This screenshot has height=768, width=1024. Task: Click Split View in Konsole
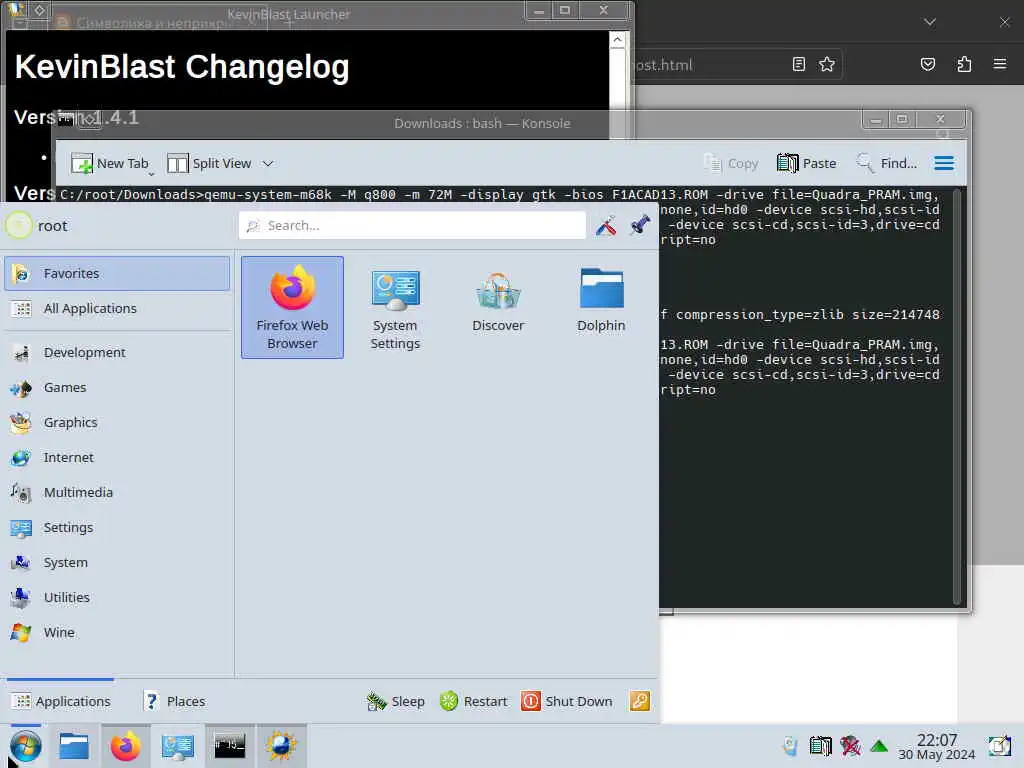click(x=210, y=163)
